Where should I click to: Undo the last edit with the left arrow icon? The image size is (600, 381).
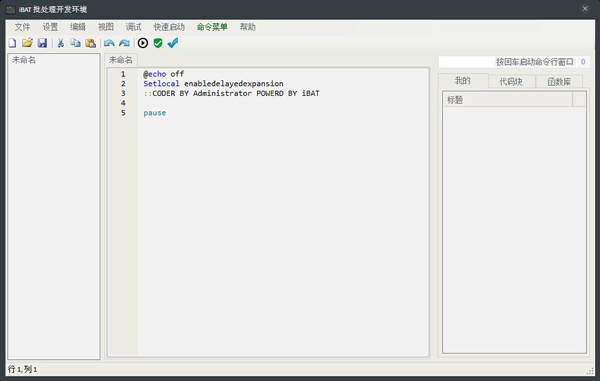[109, 43]
